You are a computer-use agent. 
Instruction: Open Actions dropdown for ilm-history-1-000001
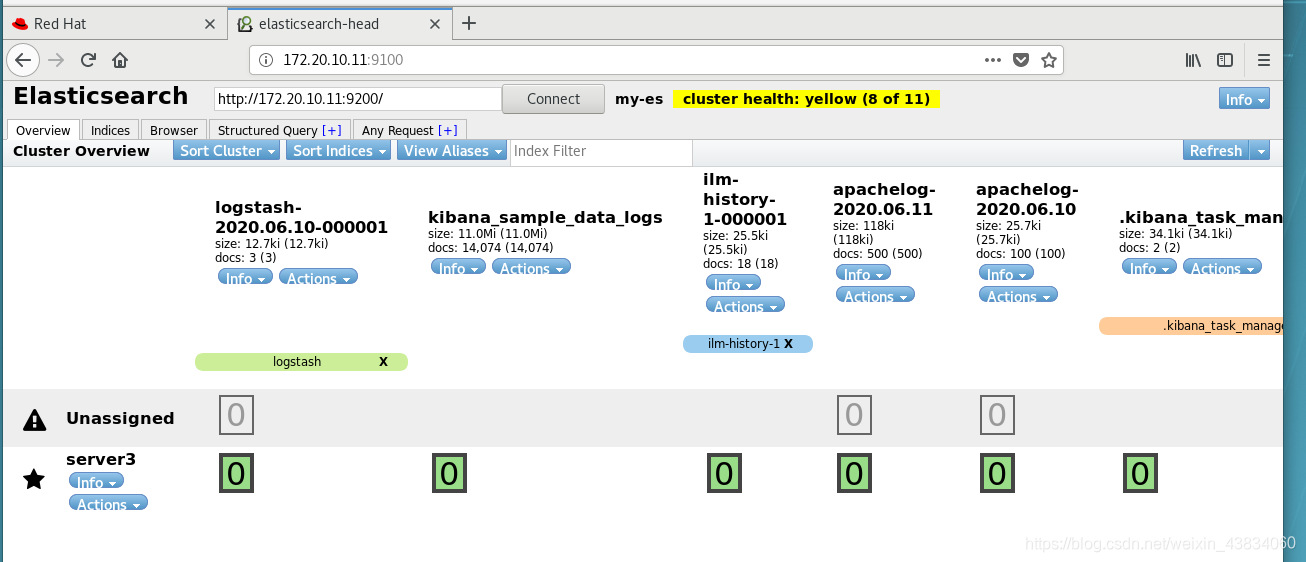tap(745, 305)
